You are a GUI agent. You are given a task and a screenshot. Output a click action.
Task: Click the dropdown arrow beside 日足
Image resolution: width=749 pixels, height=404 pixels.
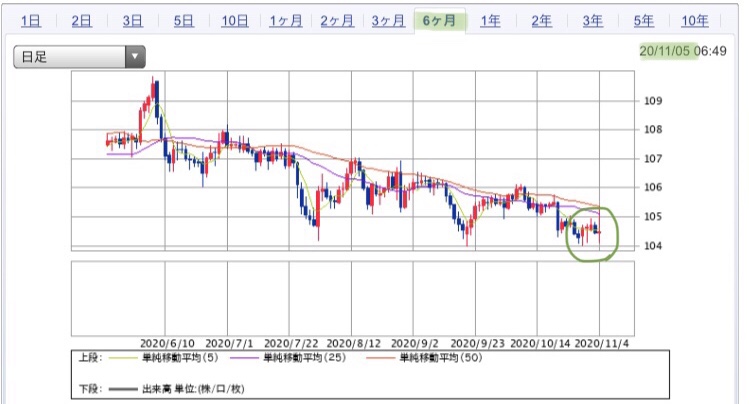pos(135,57)
